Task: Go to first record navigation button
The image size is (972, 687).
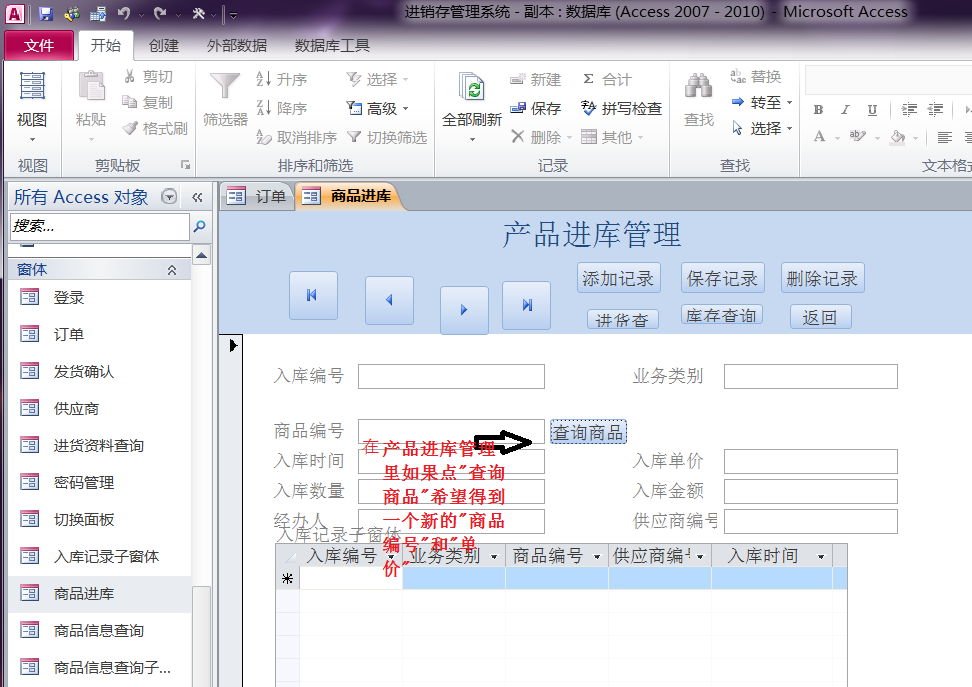Action: click(x=313, y=295)
